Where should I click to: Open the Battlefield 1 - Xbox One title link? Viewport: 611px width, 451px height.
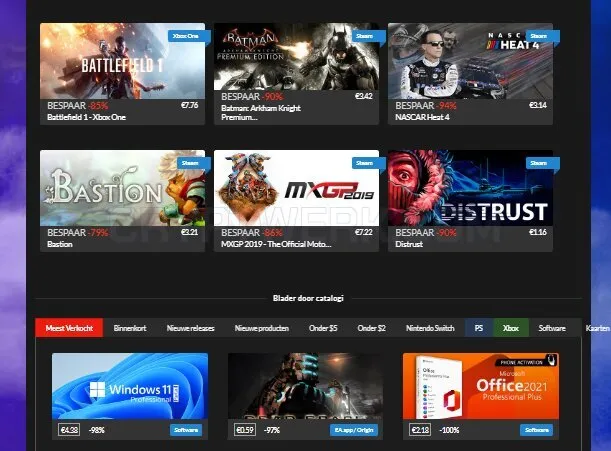pyautogui.click(x=87, y=117)
